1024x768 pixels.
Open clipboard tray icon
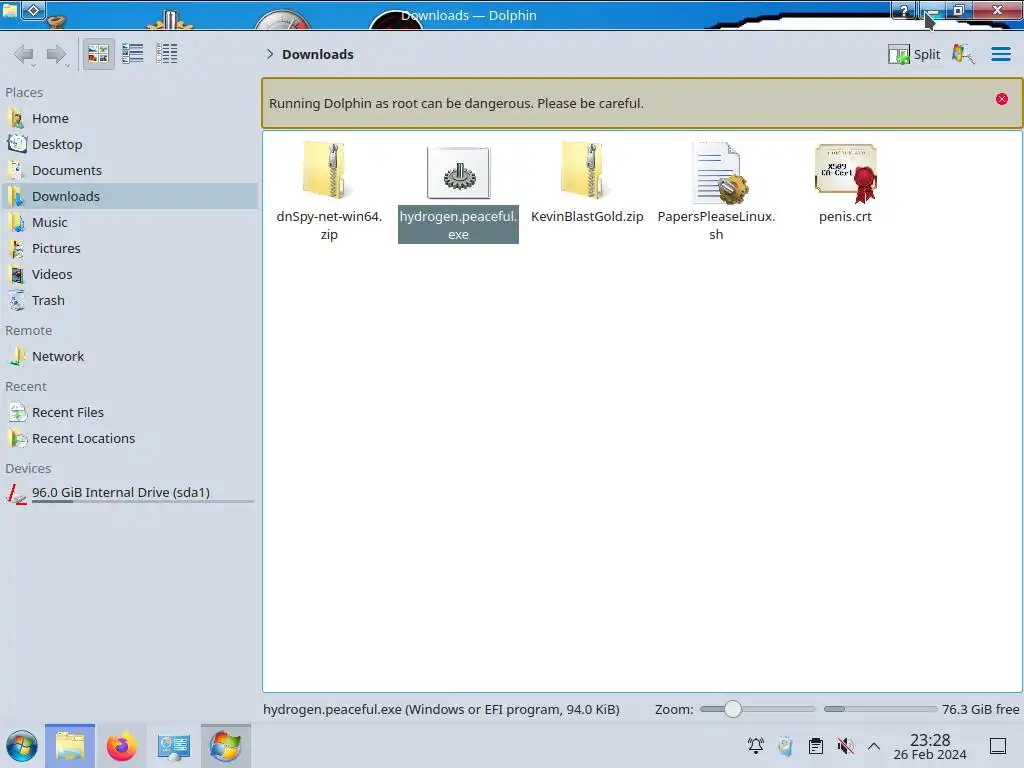(816, 746)
